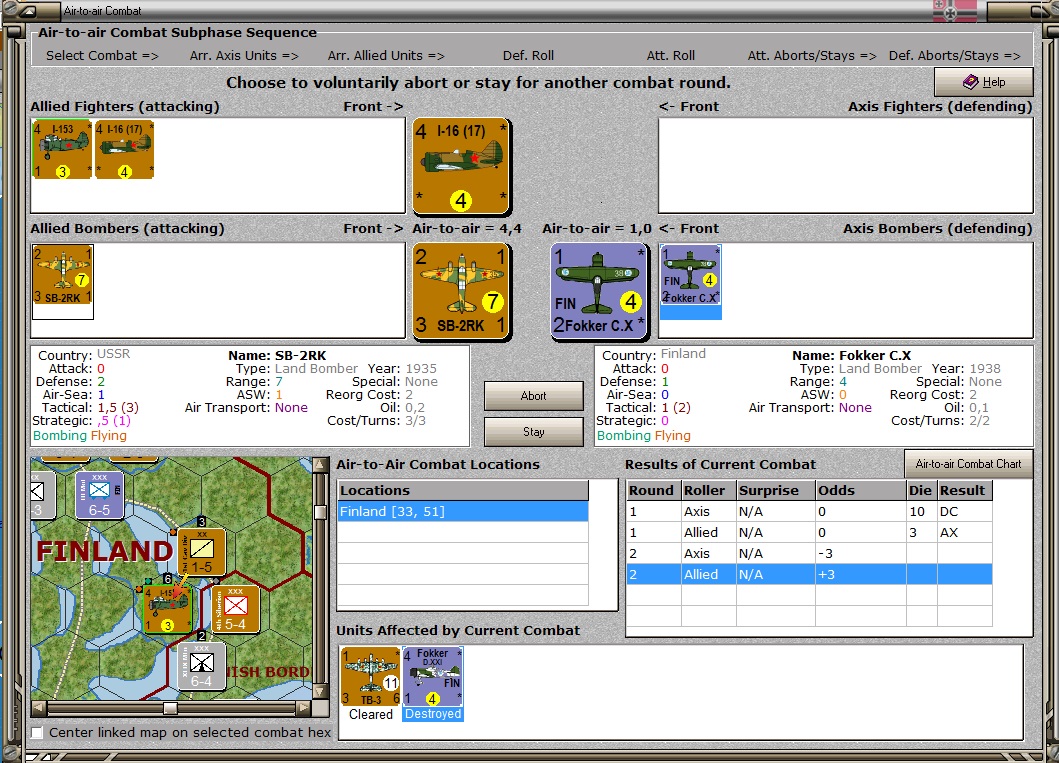Click the map scroll down arrow

pos(321,691)
